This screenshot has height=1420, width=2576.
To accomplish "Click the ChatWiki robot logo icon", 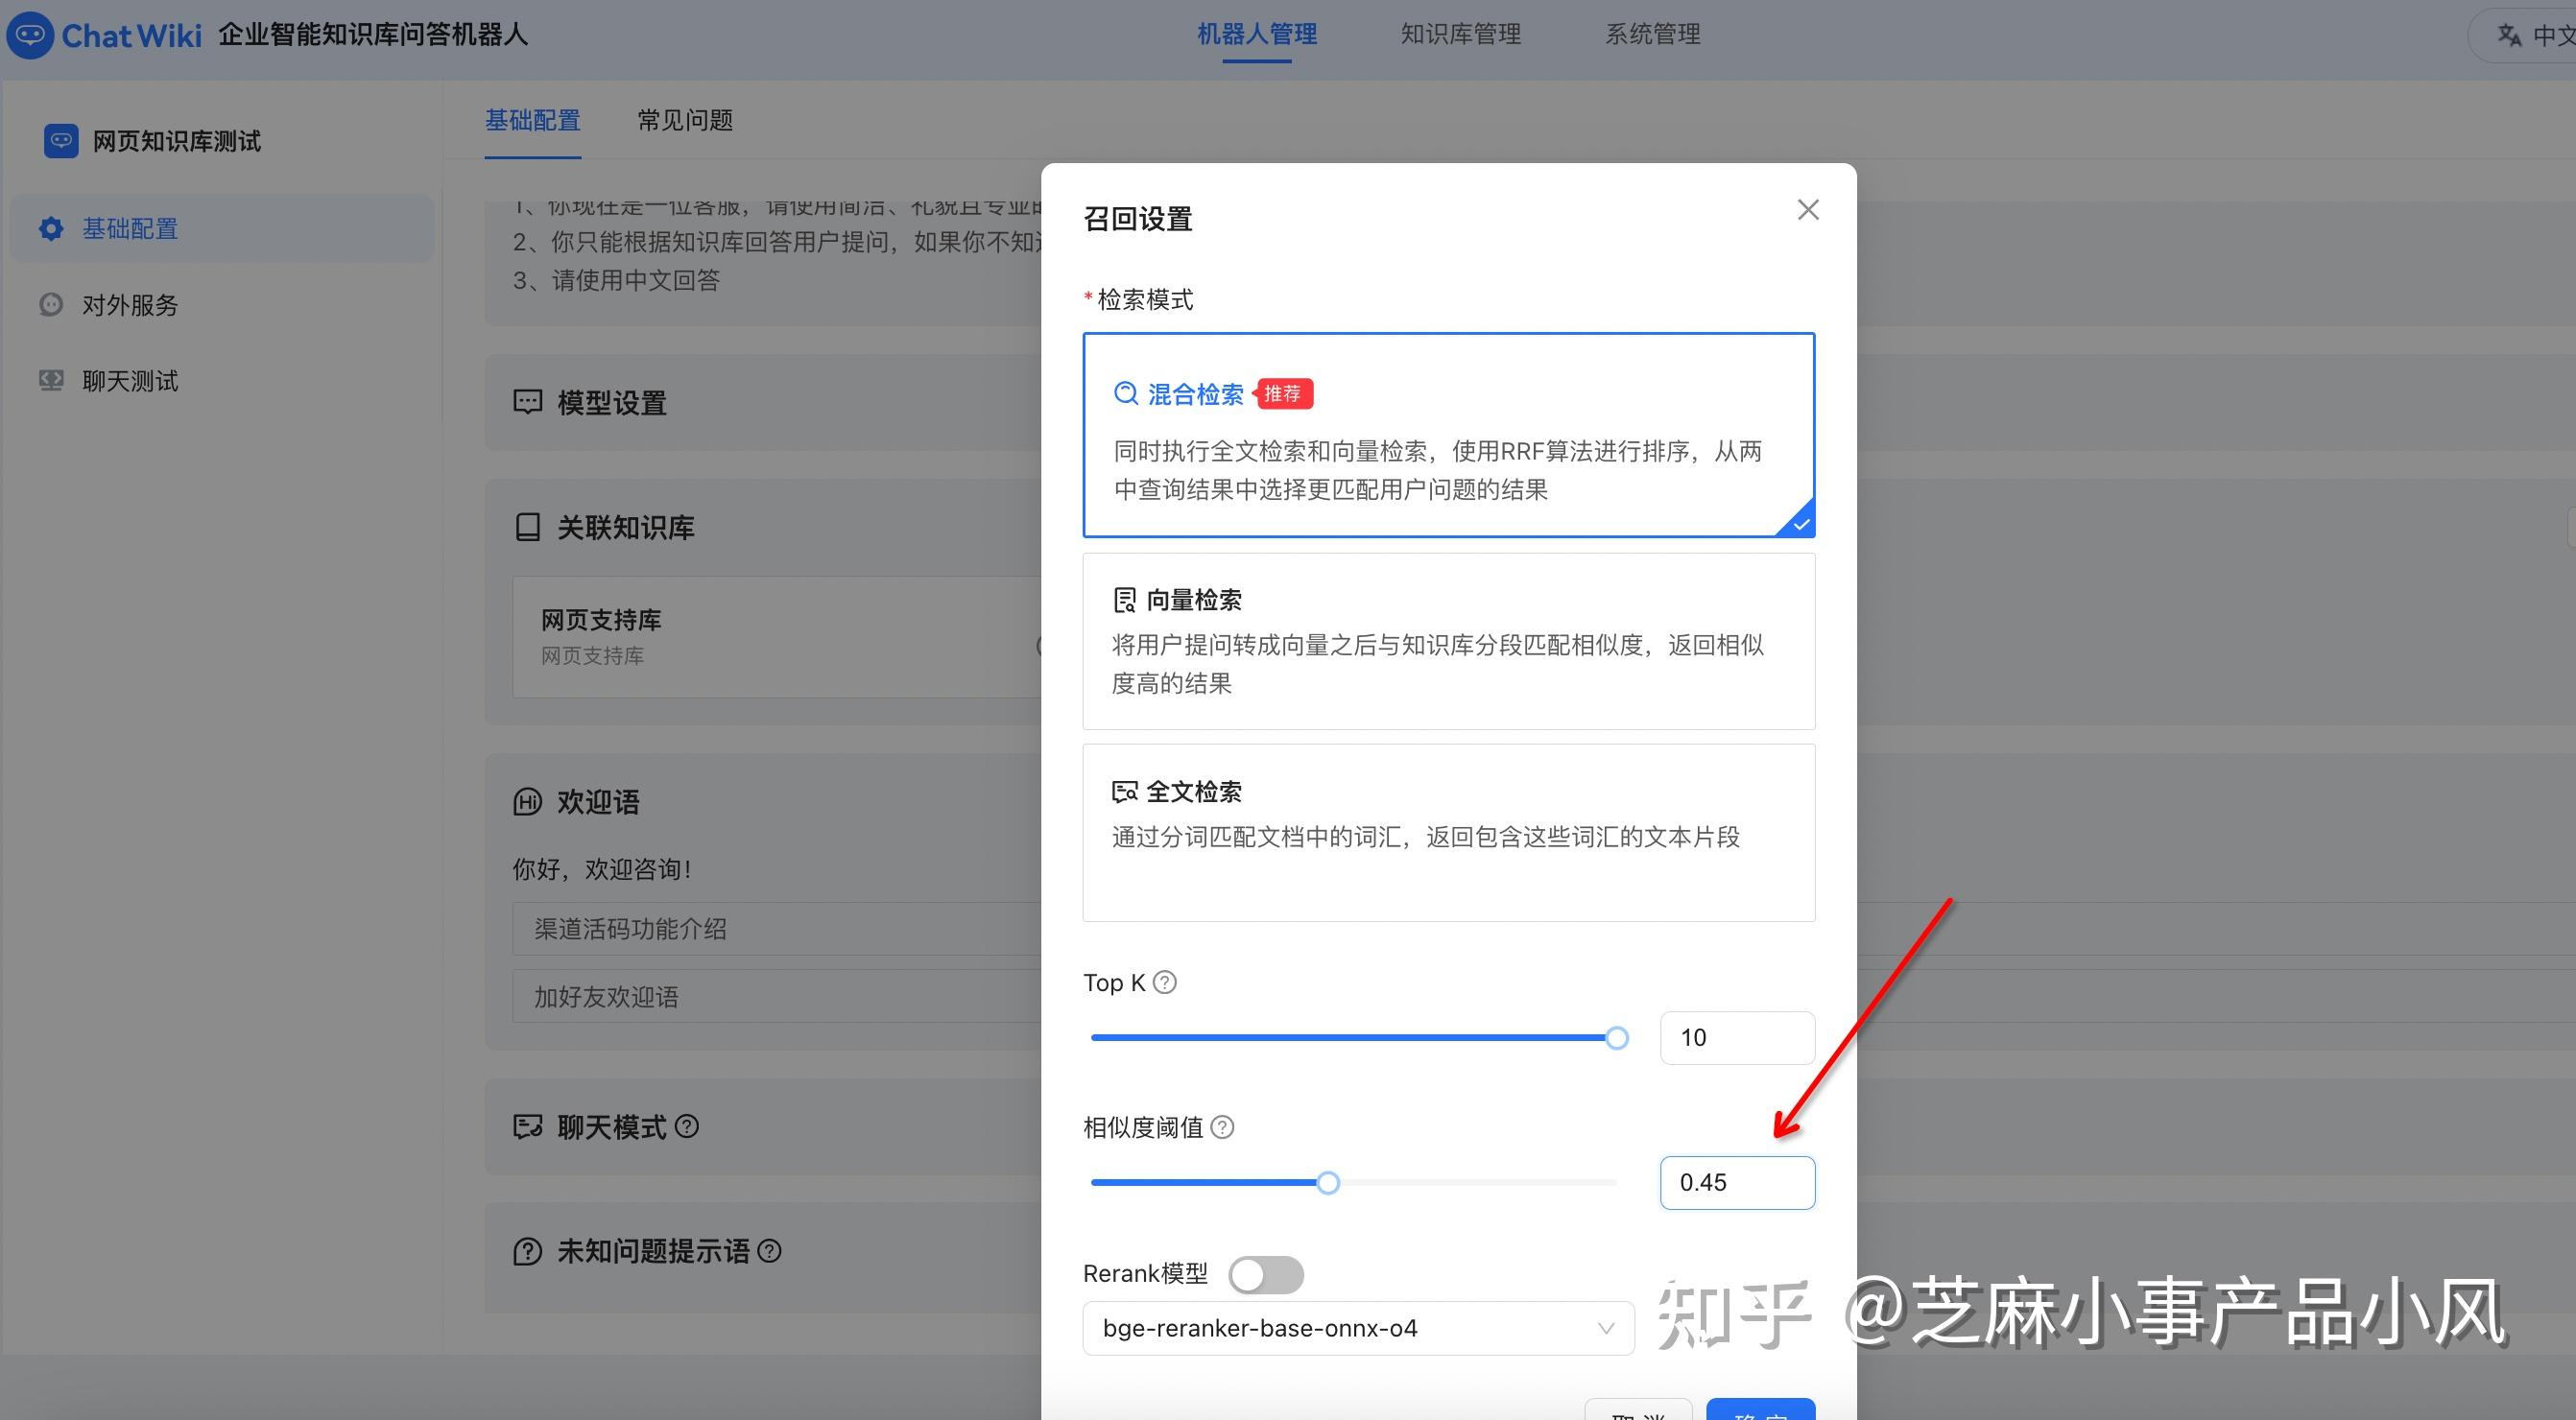I will coord(30,33).
